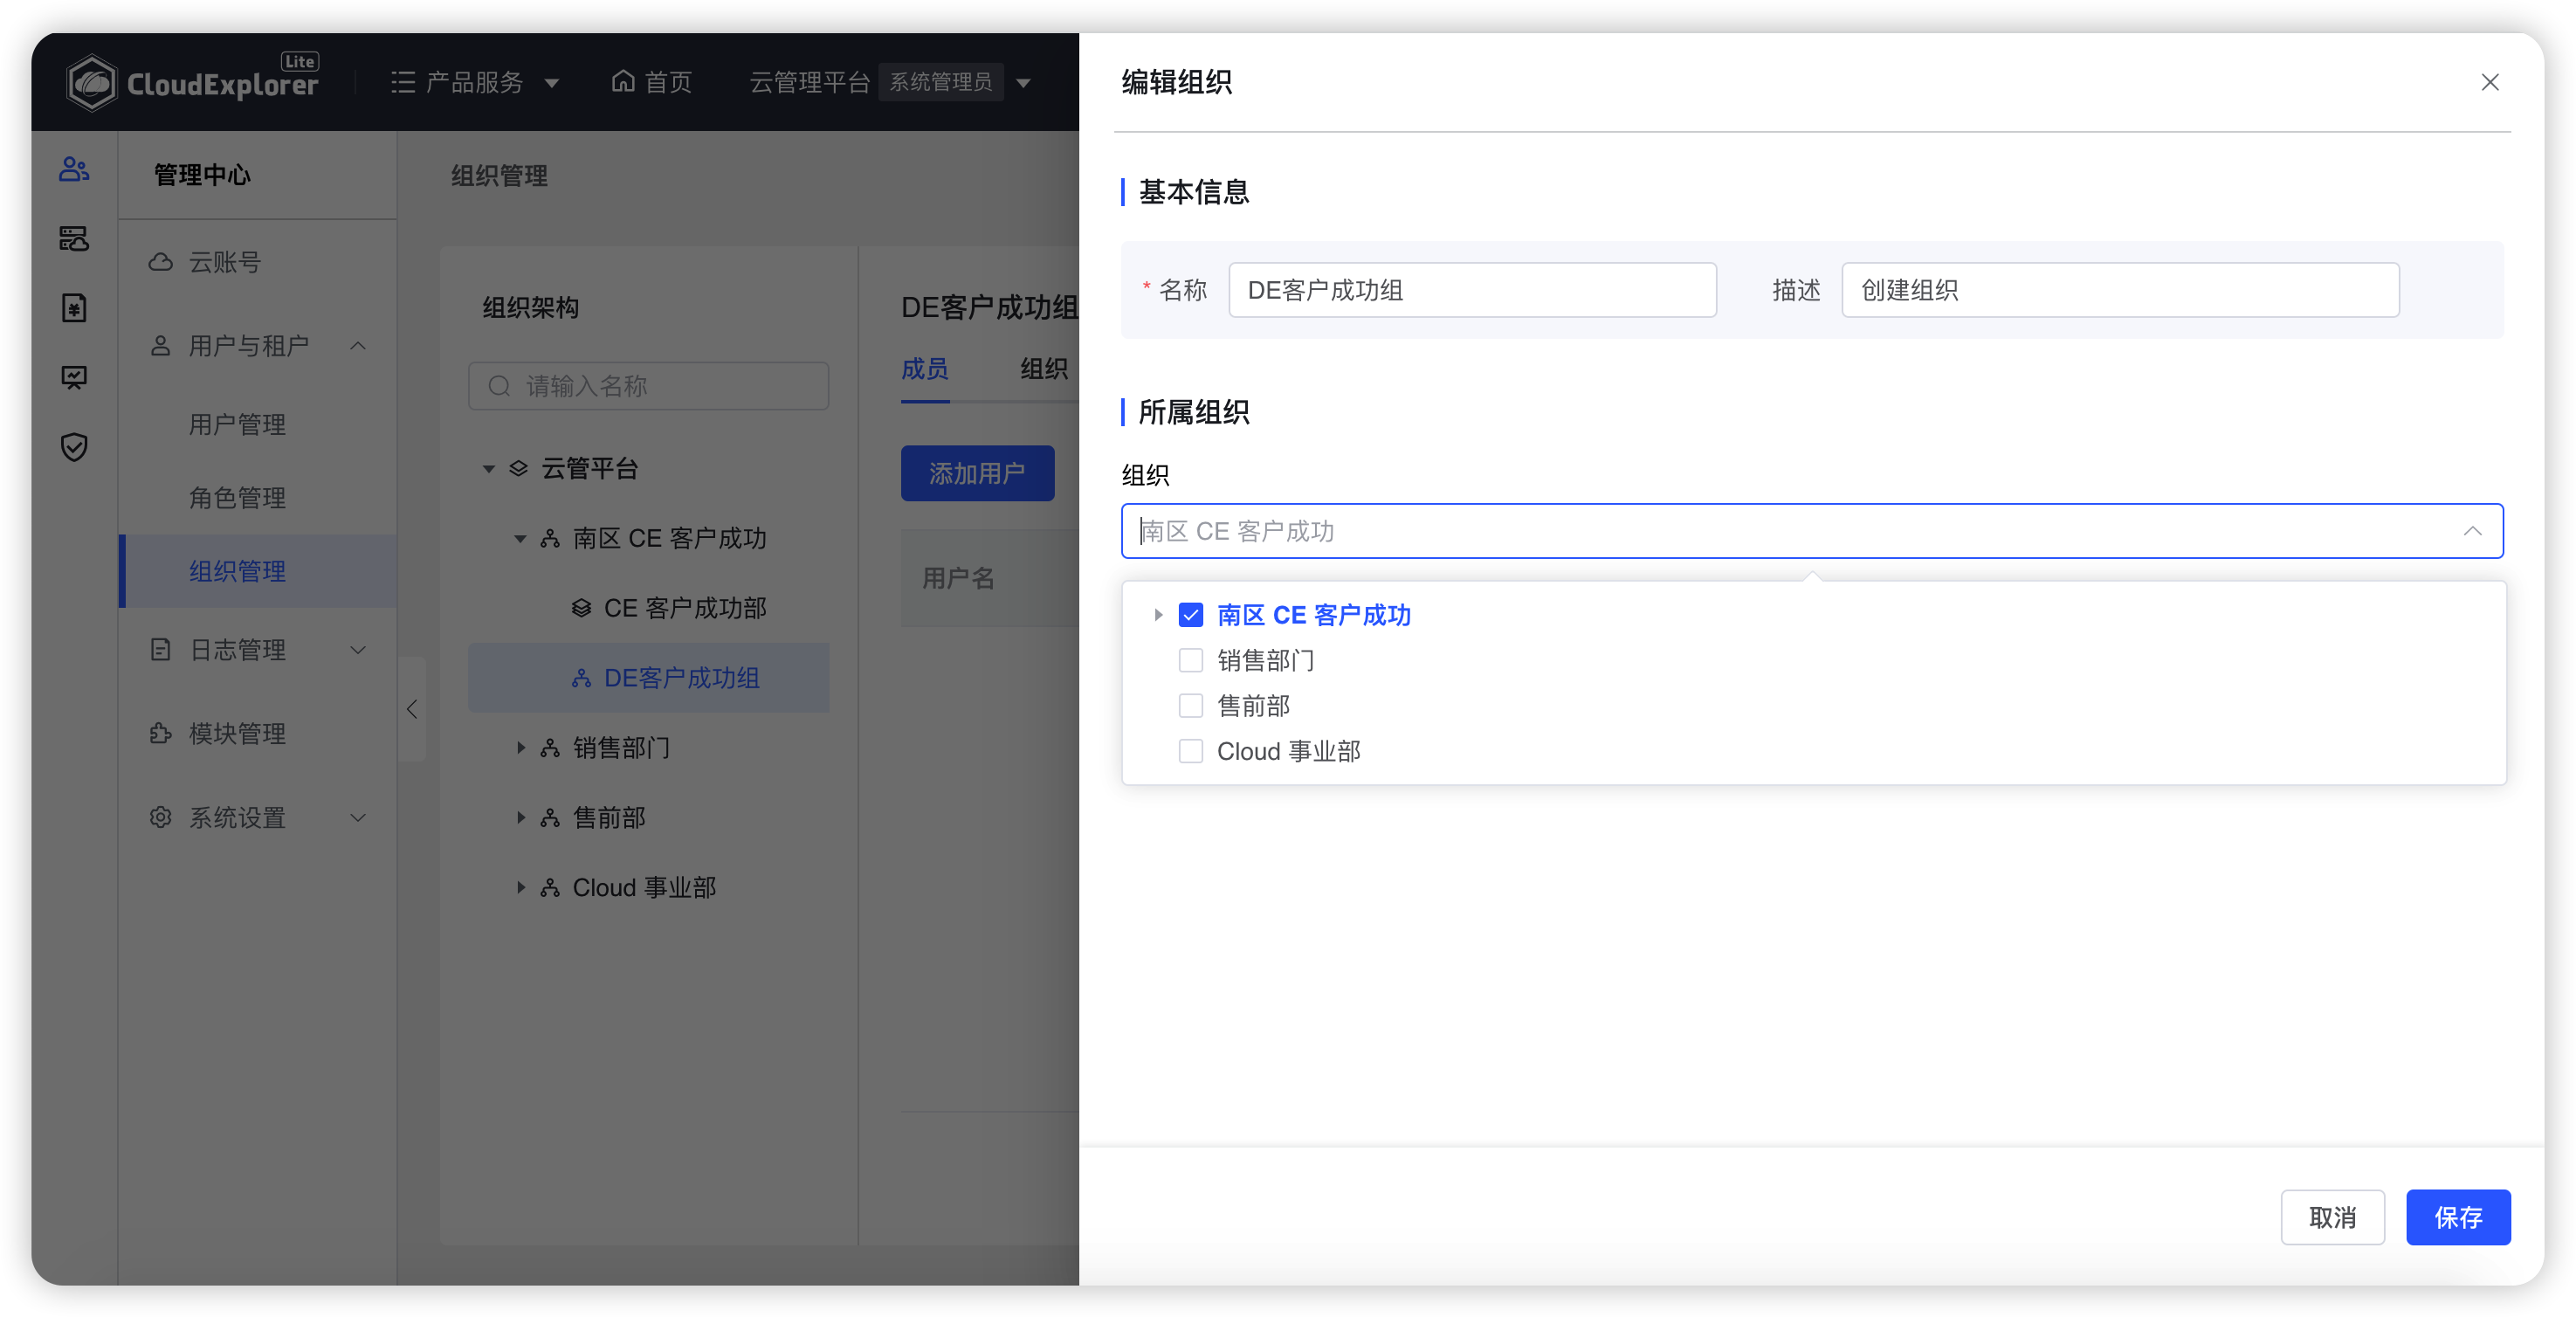Click the 请输入名称 search field
The image size is (2576, 1317).
coord(649,386)
